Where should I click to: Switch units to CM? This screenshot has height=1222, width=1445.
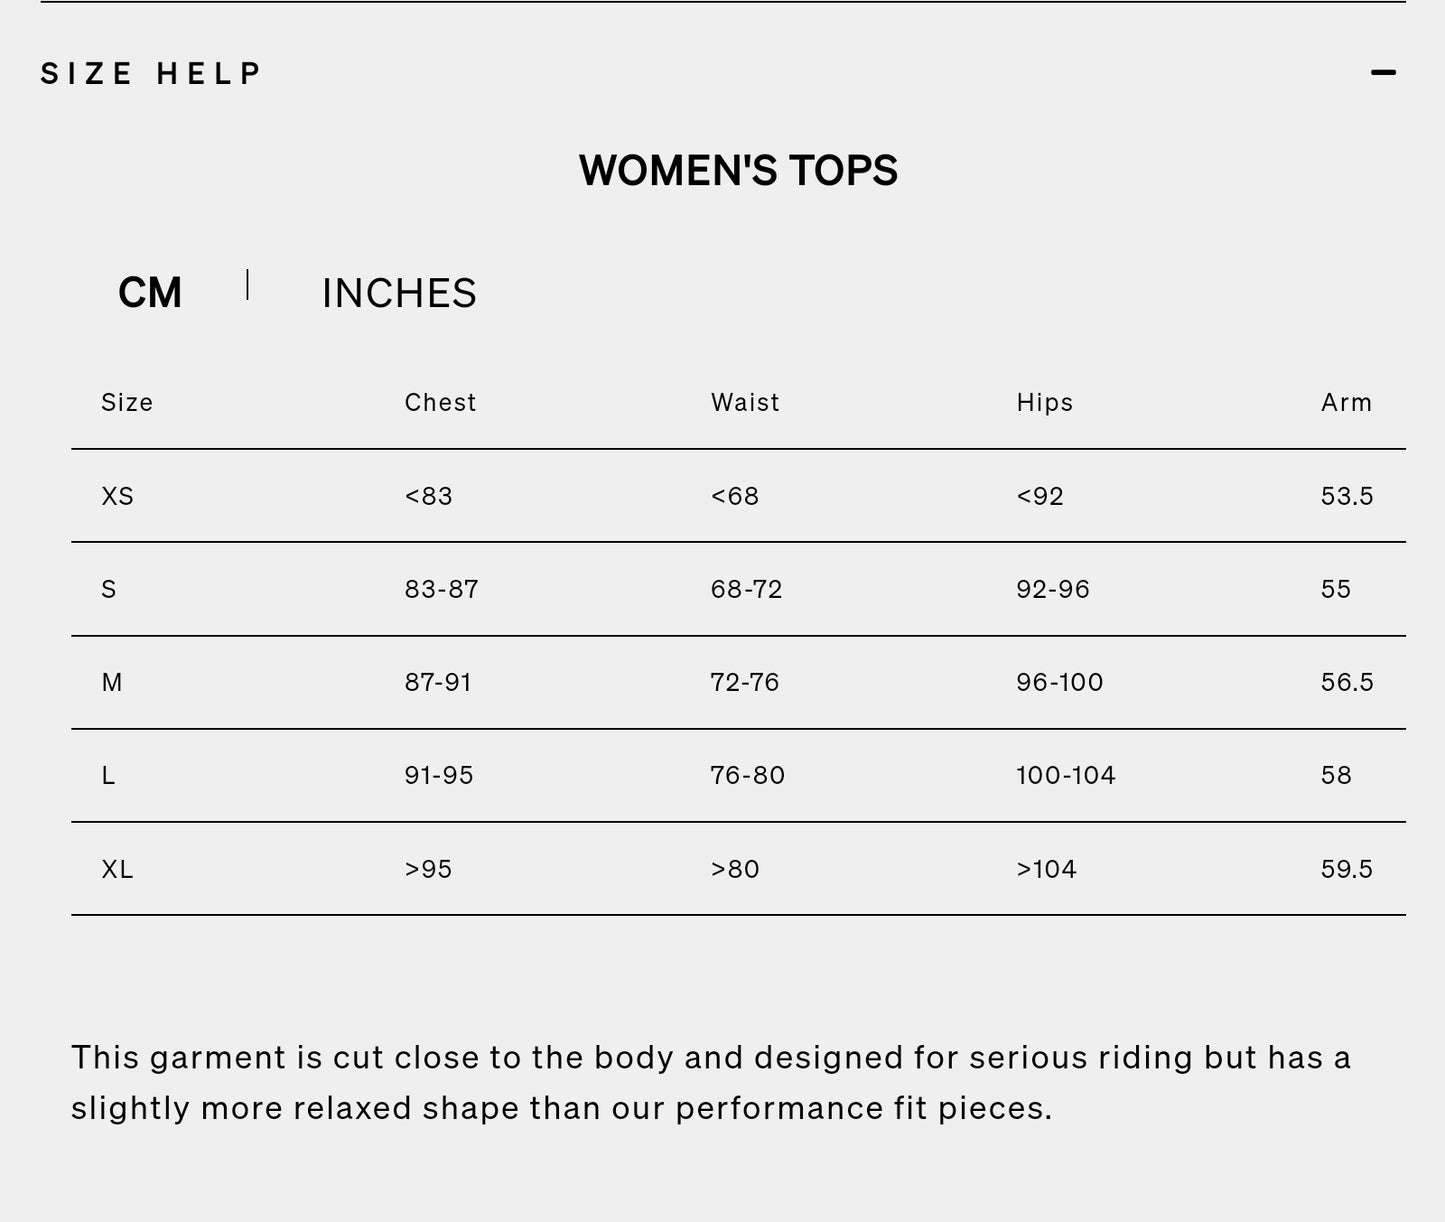click(x=150, y=292)
